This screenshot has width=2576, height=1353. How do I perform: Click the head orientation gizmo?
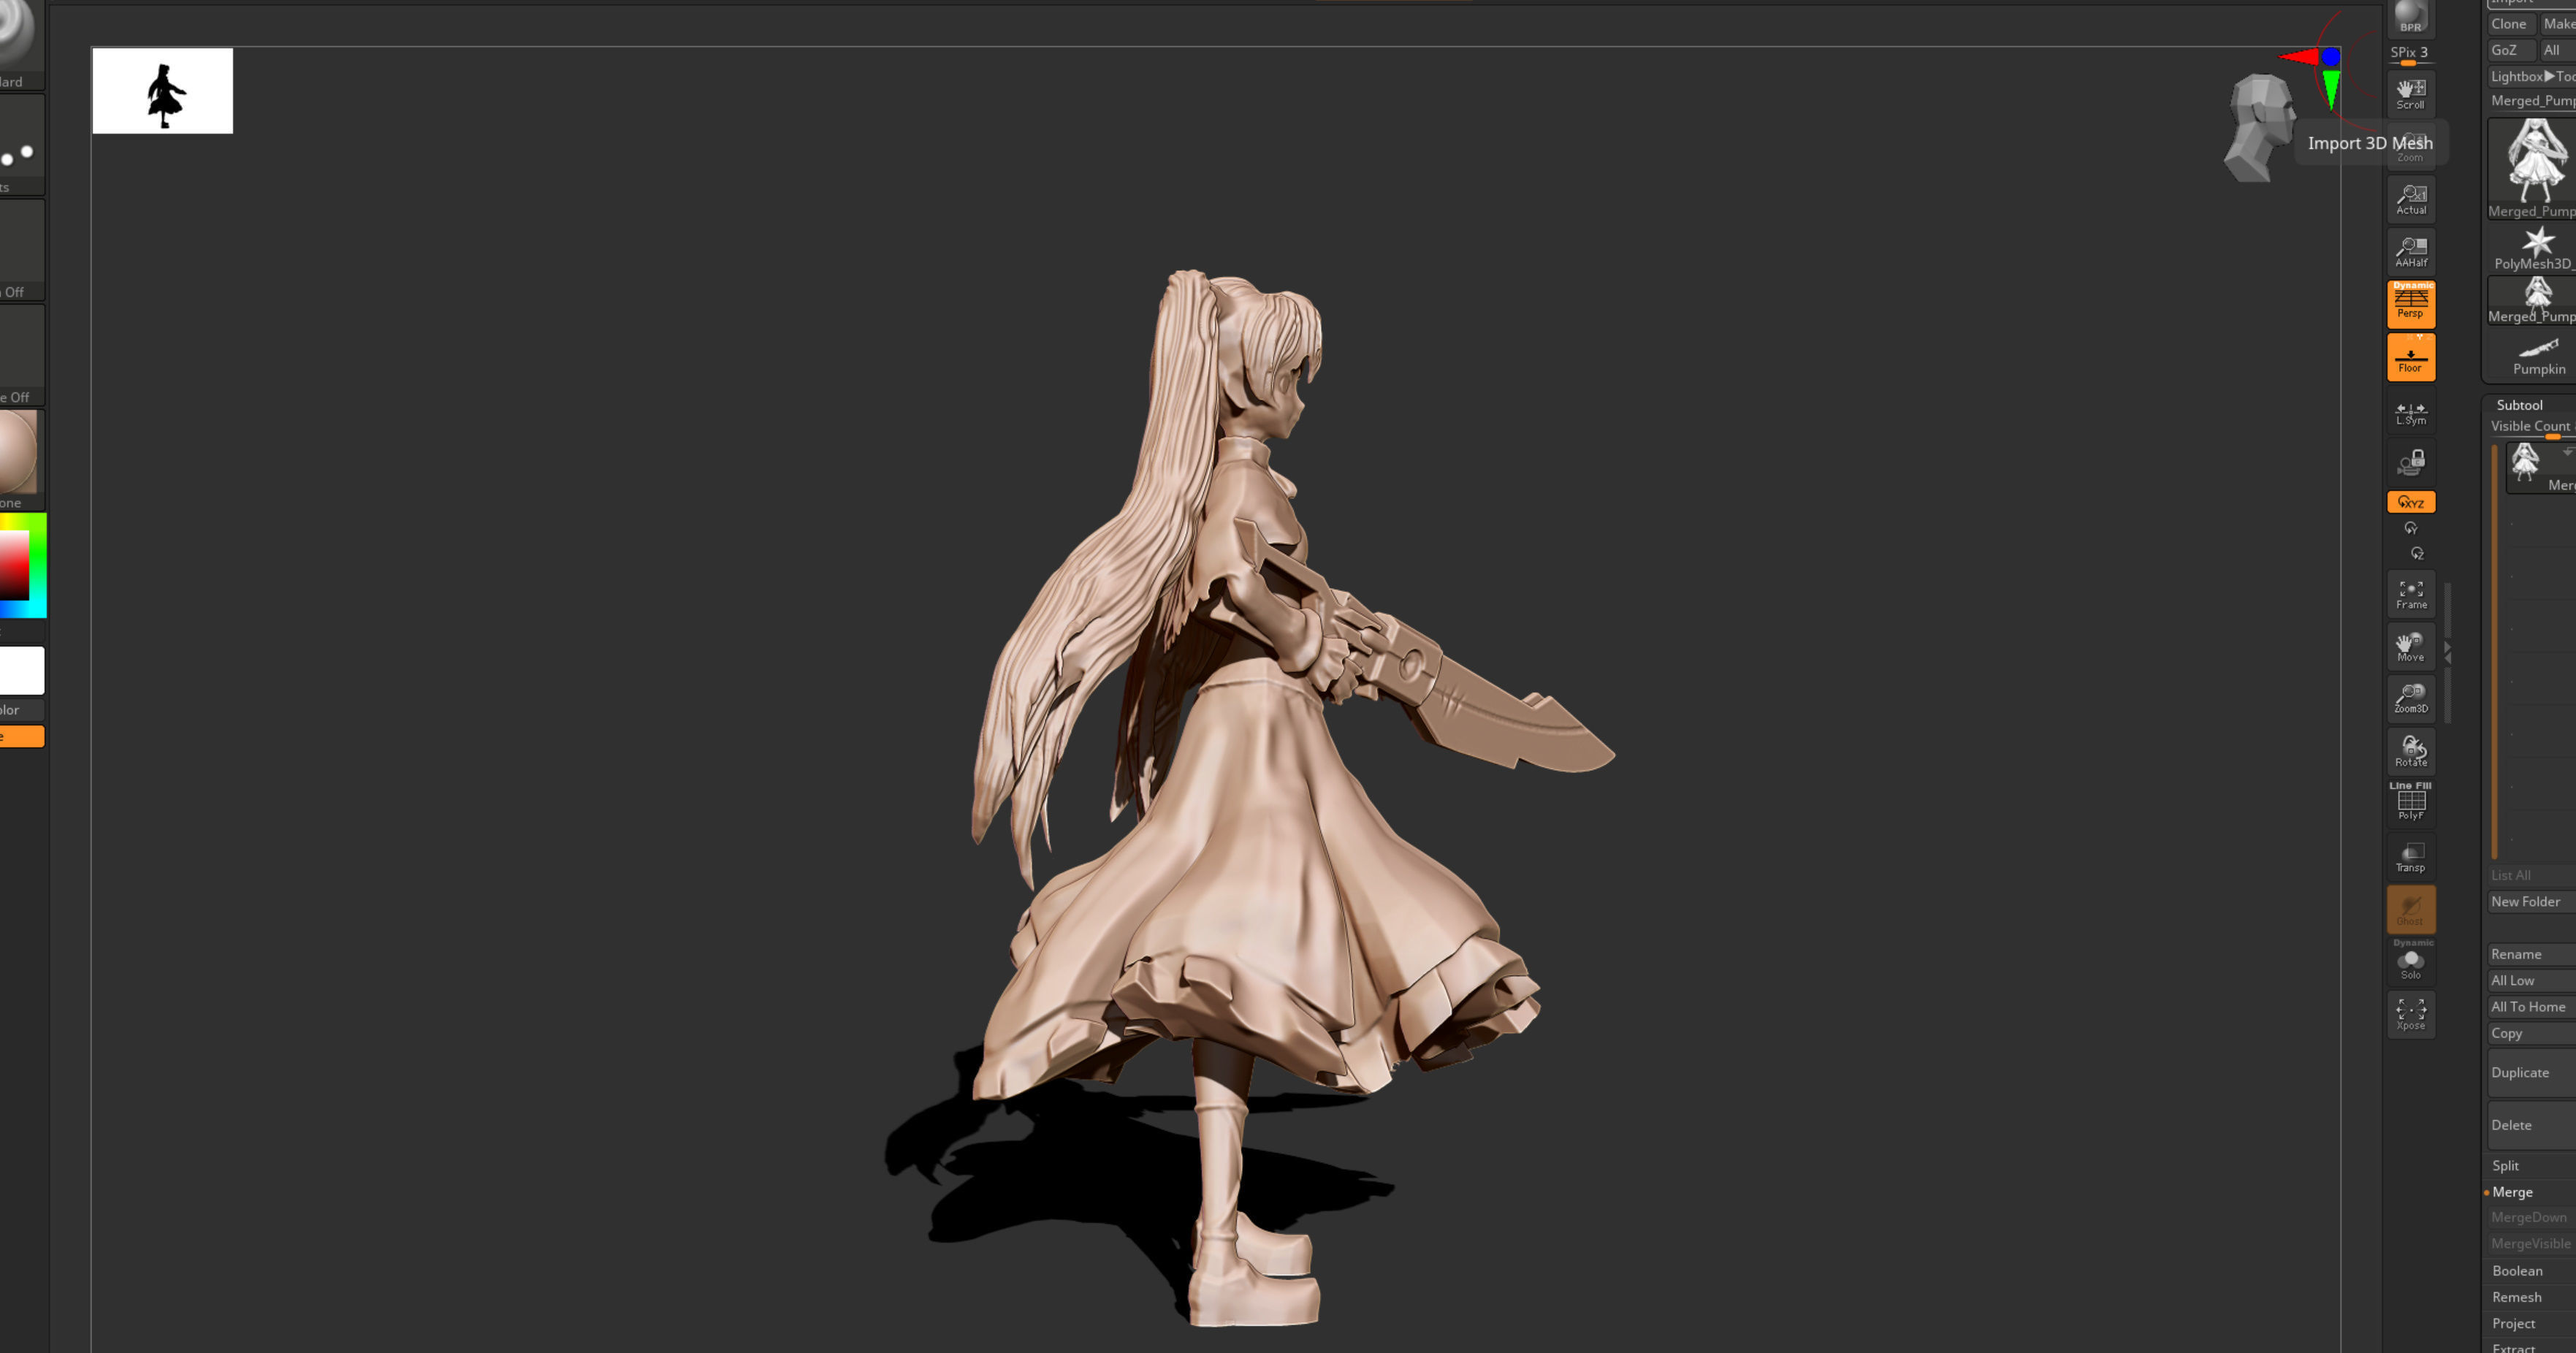[x=2259, y=128]
